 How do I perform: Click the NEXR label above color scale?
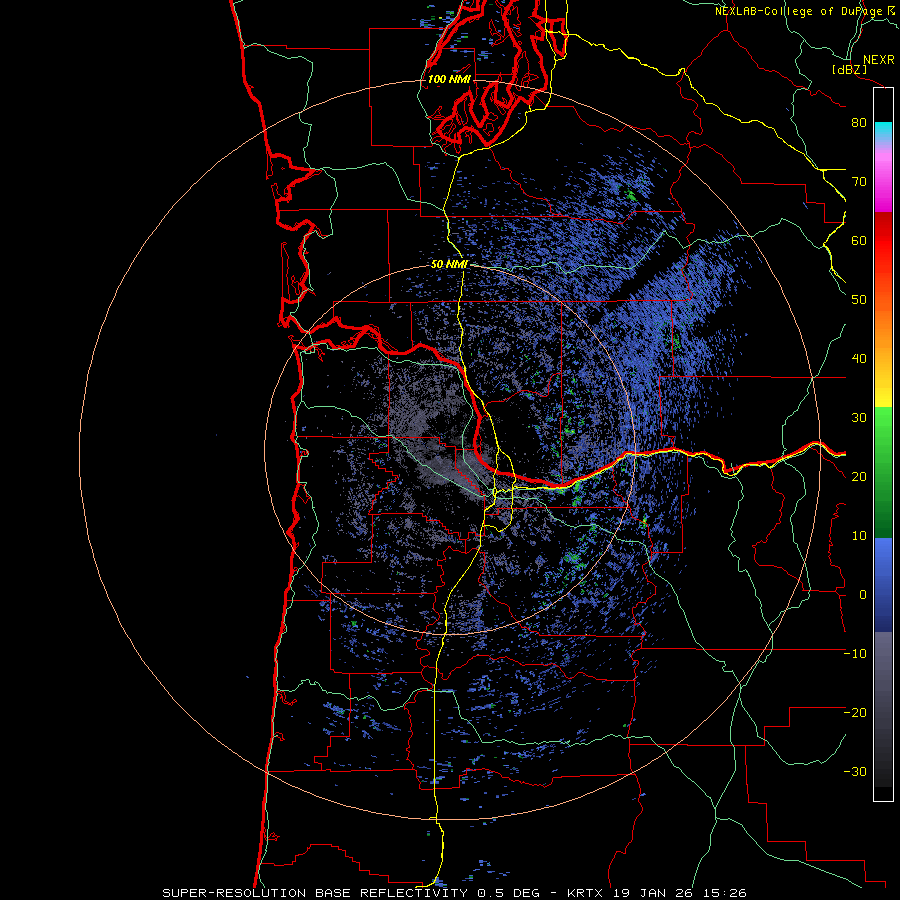(879, 60)
